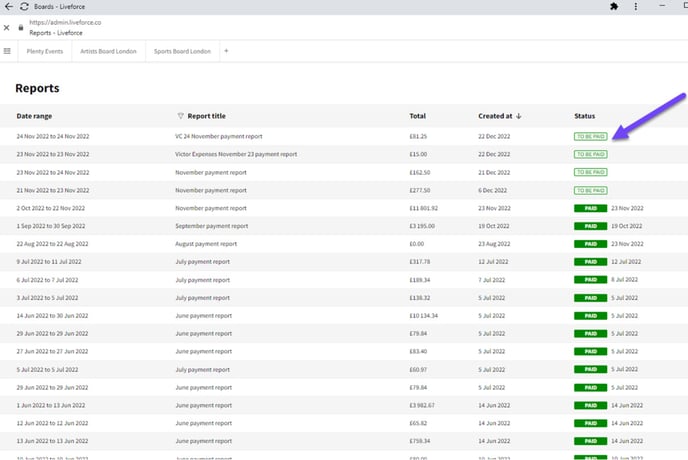The image size is (688, 460).
Task: View the site security padlock icon
Action: (x=21, y=28)
